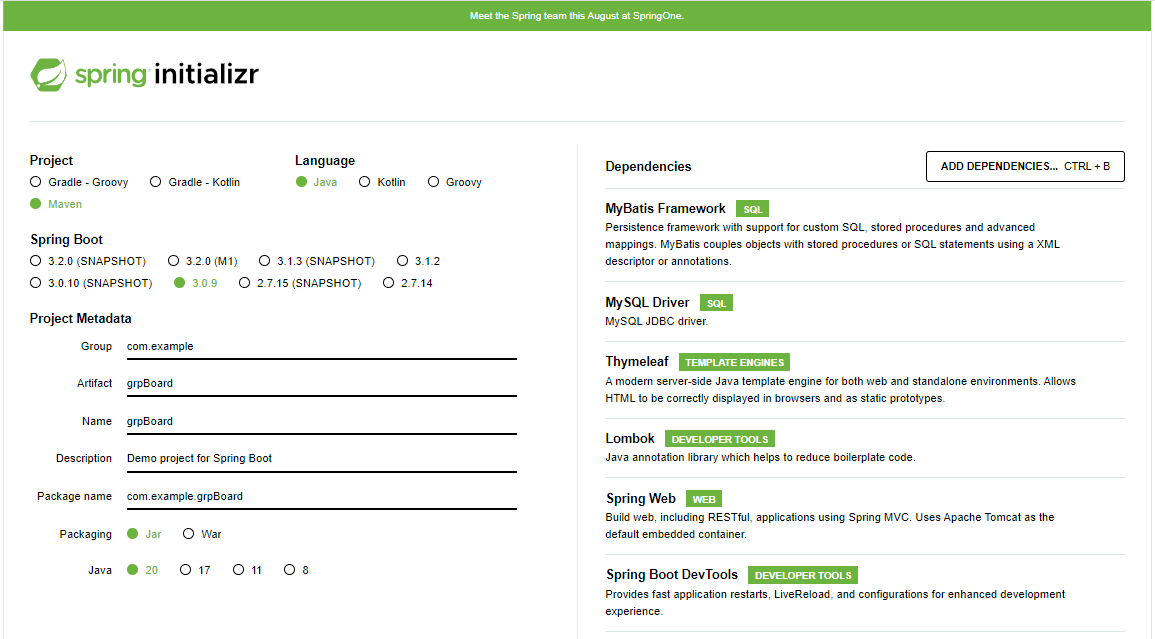Click the Artifact input field
This screenshot has width=1155, height=639.
click(321, 383)
